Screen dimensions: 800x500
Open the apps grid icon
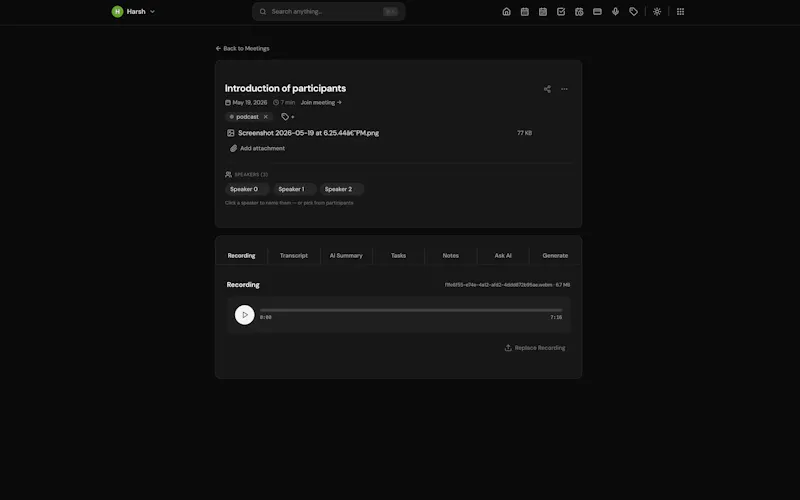click(x=680, y=12)
